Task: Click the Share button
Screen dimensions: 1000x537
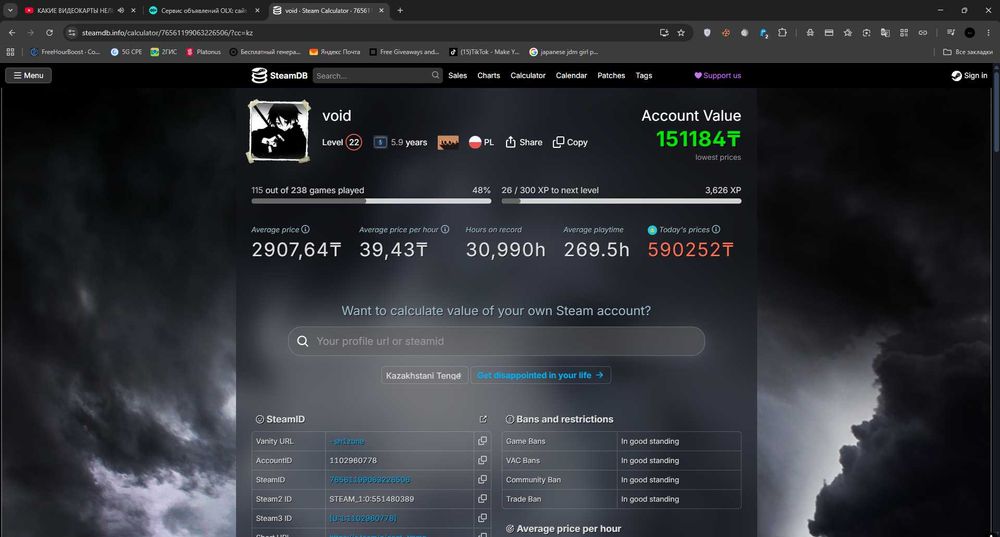Action: click(524, 142)
